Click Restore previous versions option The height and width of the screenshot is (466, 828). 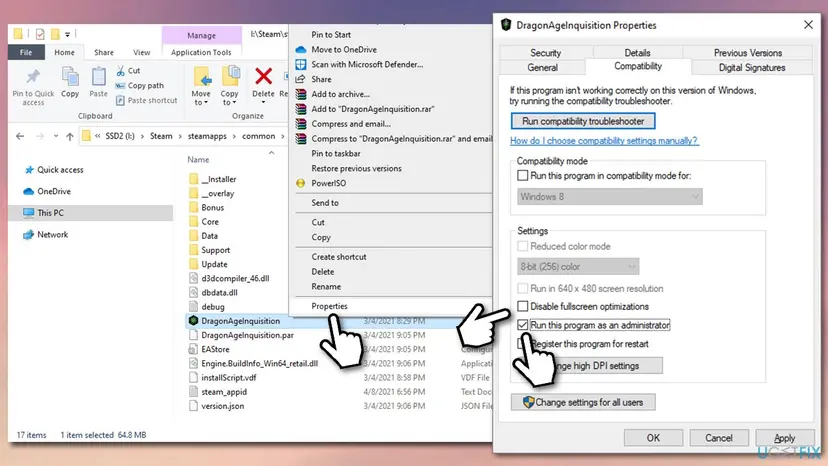point(356,169)
